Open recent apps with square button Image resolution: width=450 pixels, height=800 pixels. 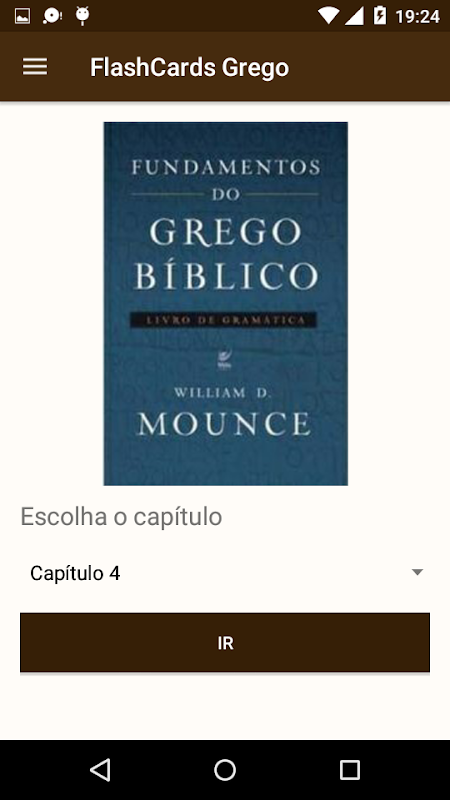coord(349,769)
